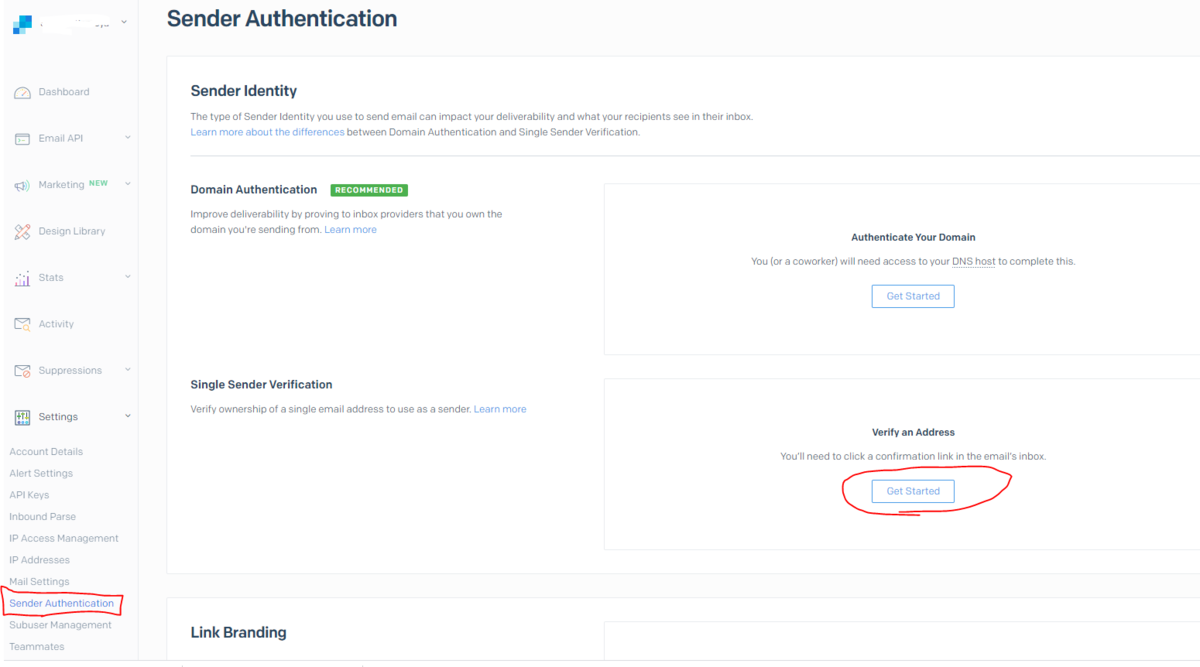Image resolution: width=1200 pixels, height=667 pixels.
Task: Open Subuser Management page
Action: tap(60, 625)
